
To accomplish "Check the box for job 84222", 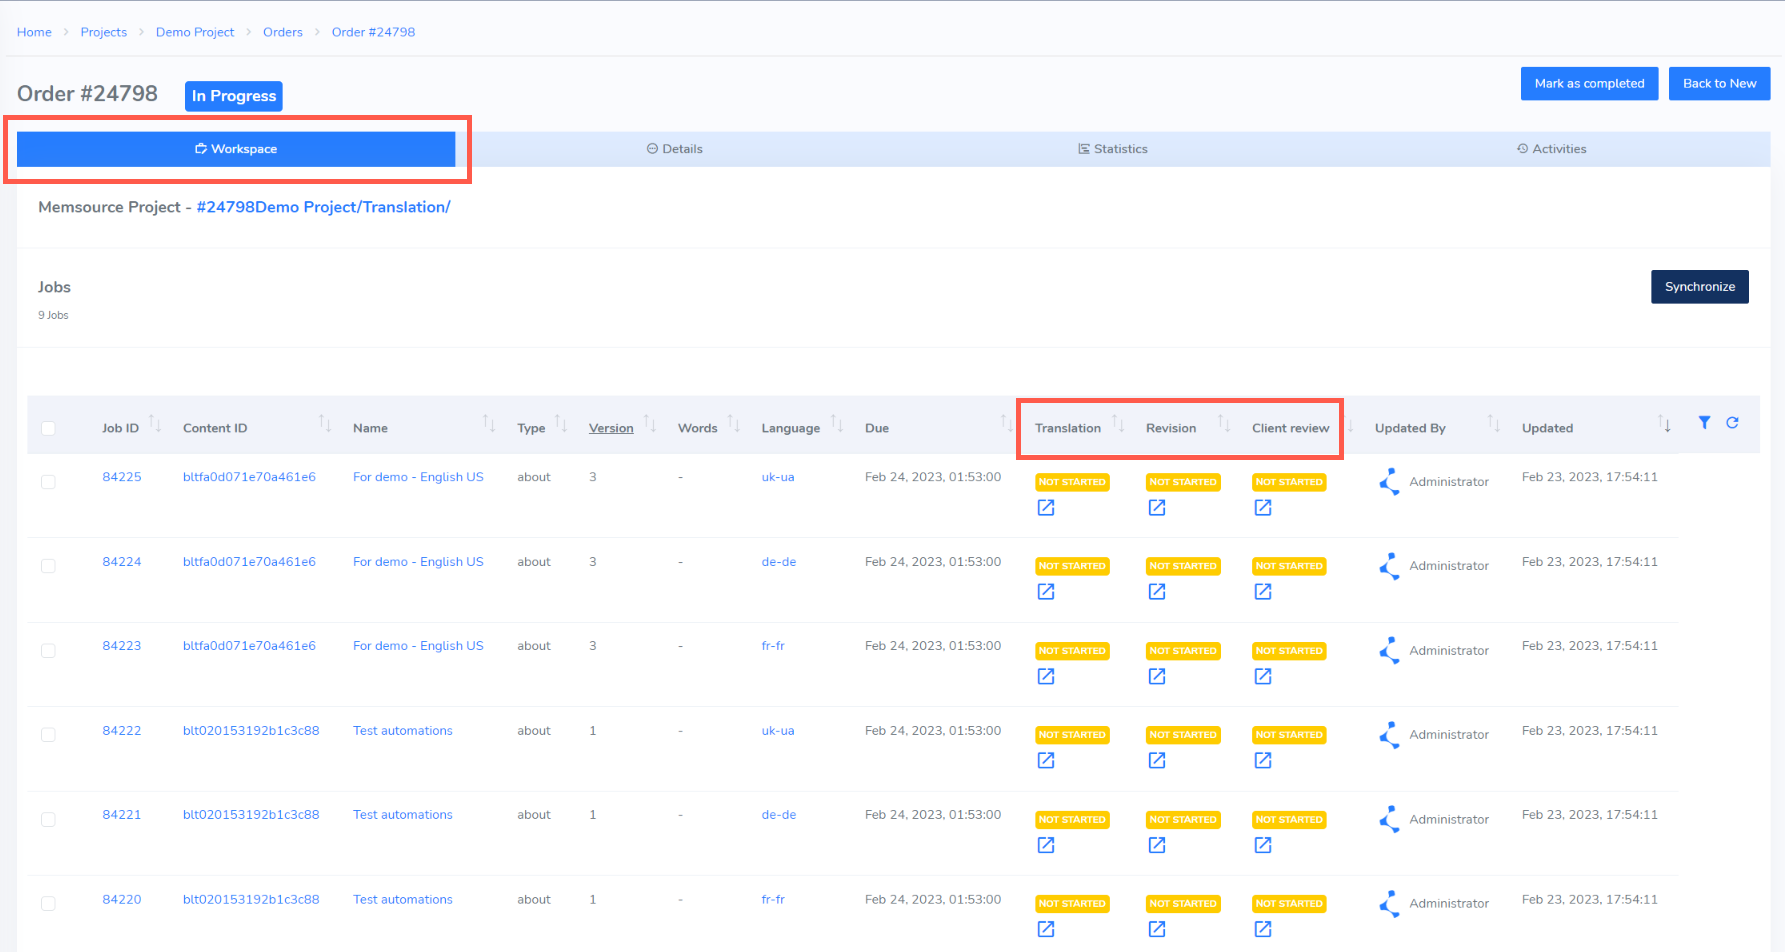I will click(x=48, y=735).
